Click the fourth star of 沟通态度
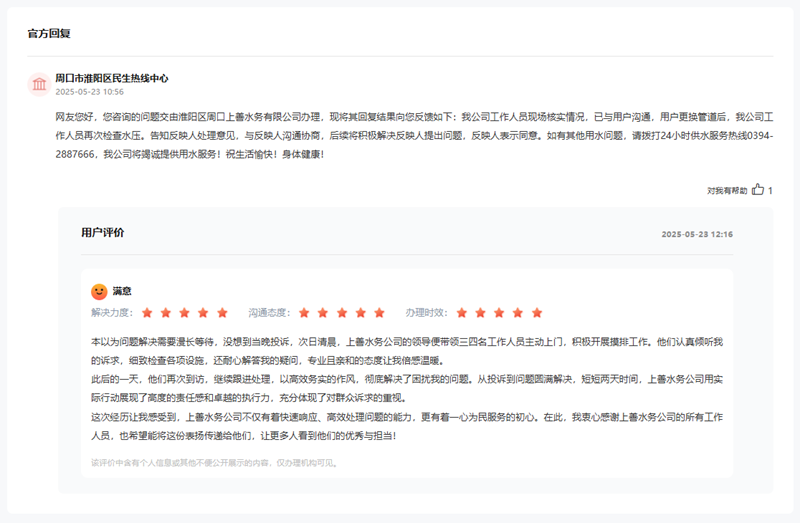This screenshot has height=523, width=800. click(361, 312)
